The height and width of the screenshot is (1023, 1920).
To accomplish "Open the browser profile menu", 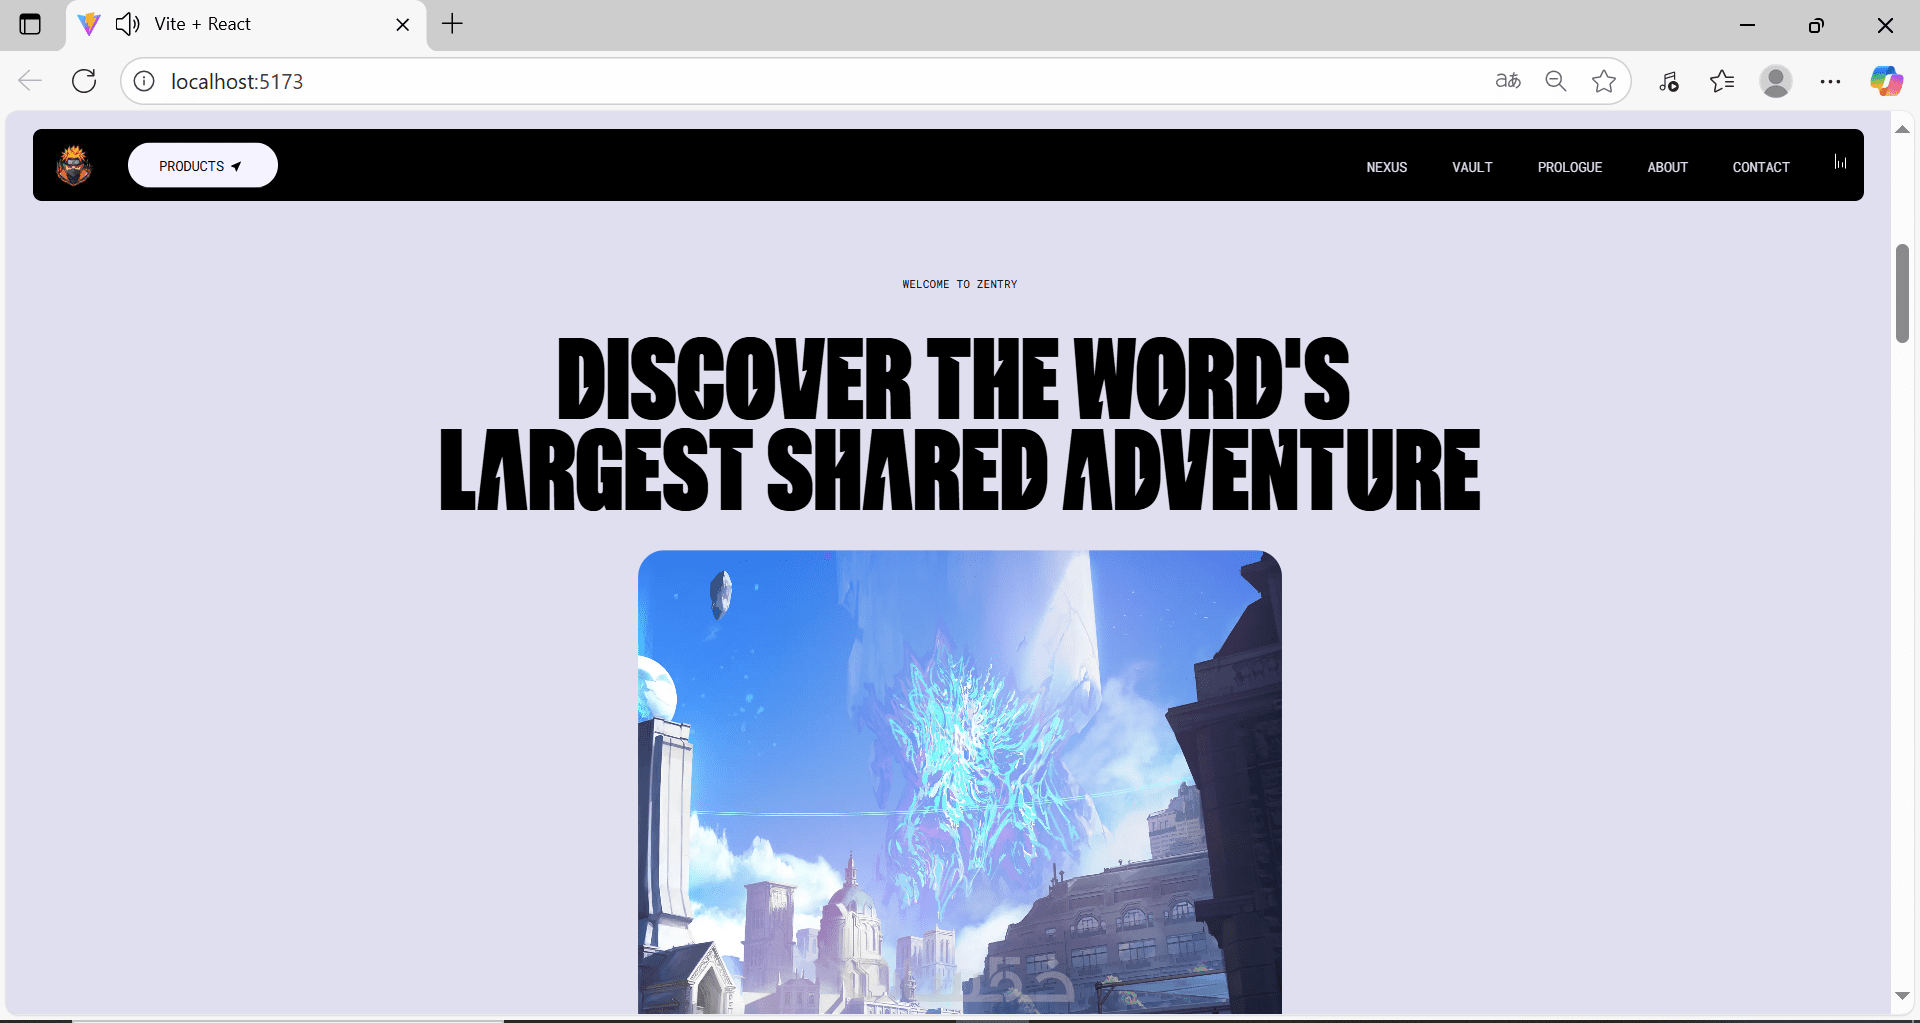I will coord(1776,81).
